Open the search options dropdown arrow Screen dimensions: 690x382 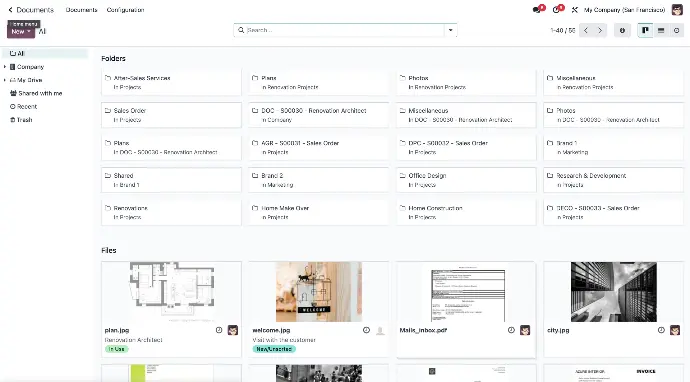(x=451, y=30)
